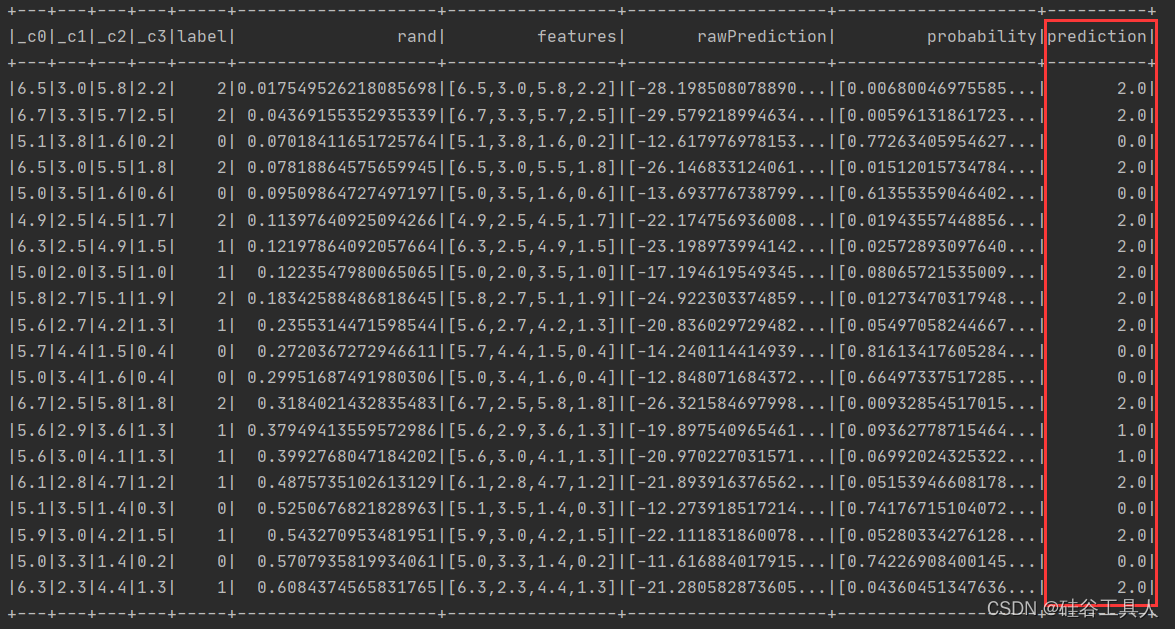
Task: Click probability value [0.01512015734784...
Action: point(937,168)
